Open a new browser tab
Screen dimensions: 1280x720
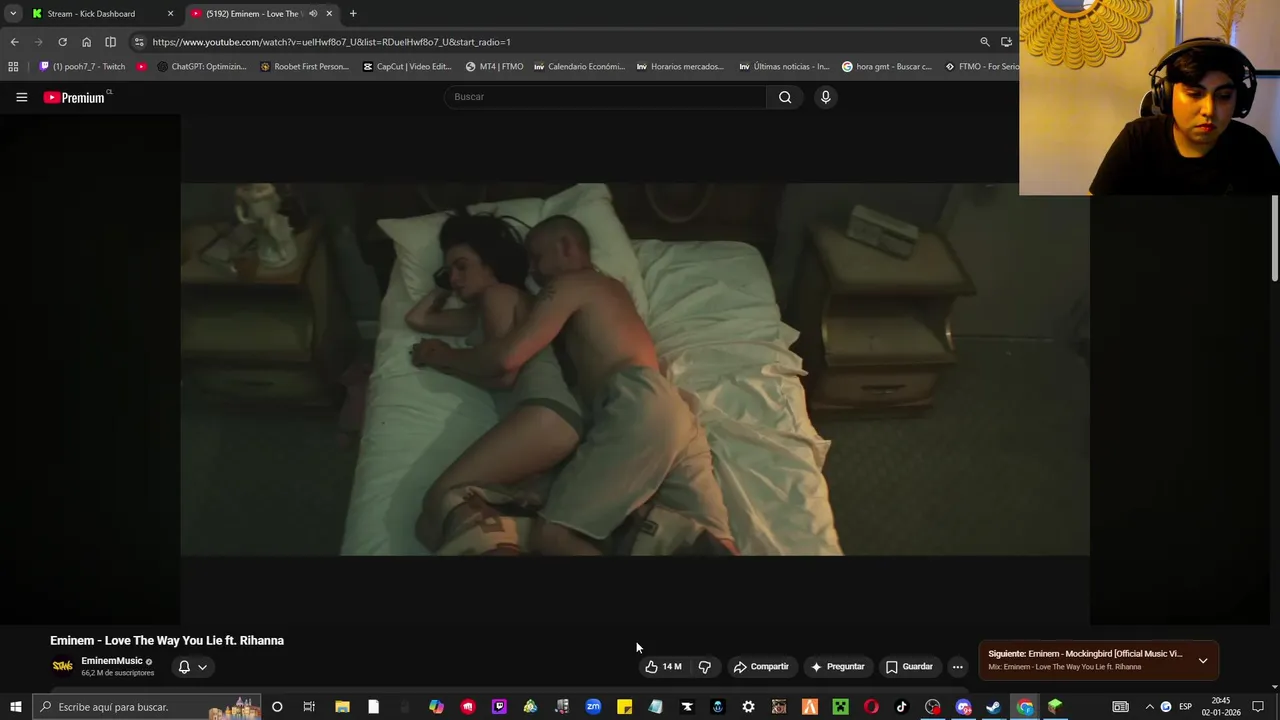353,14
